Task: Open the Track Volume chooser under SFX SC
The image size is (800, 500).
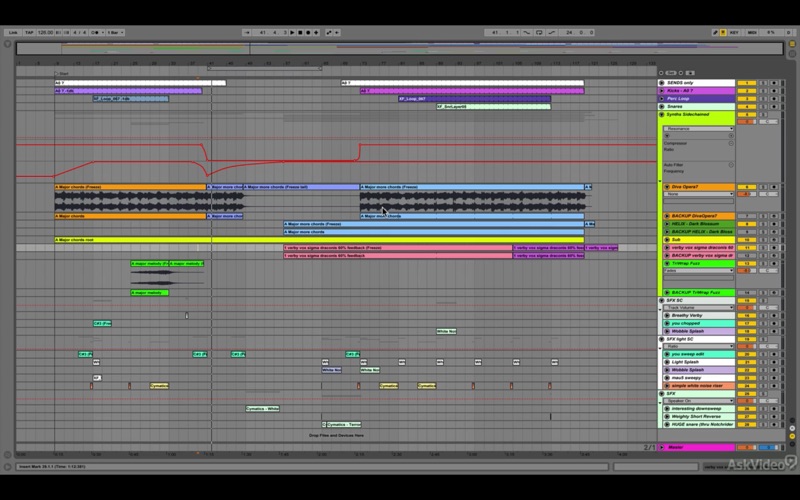Action: (x=698, y=308)
